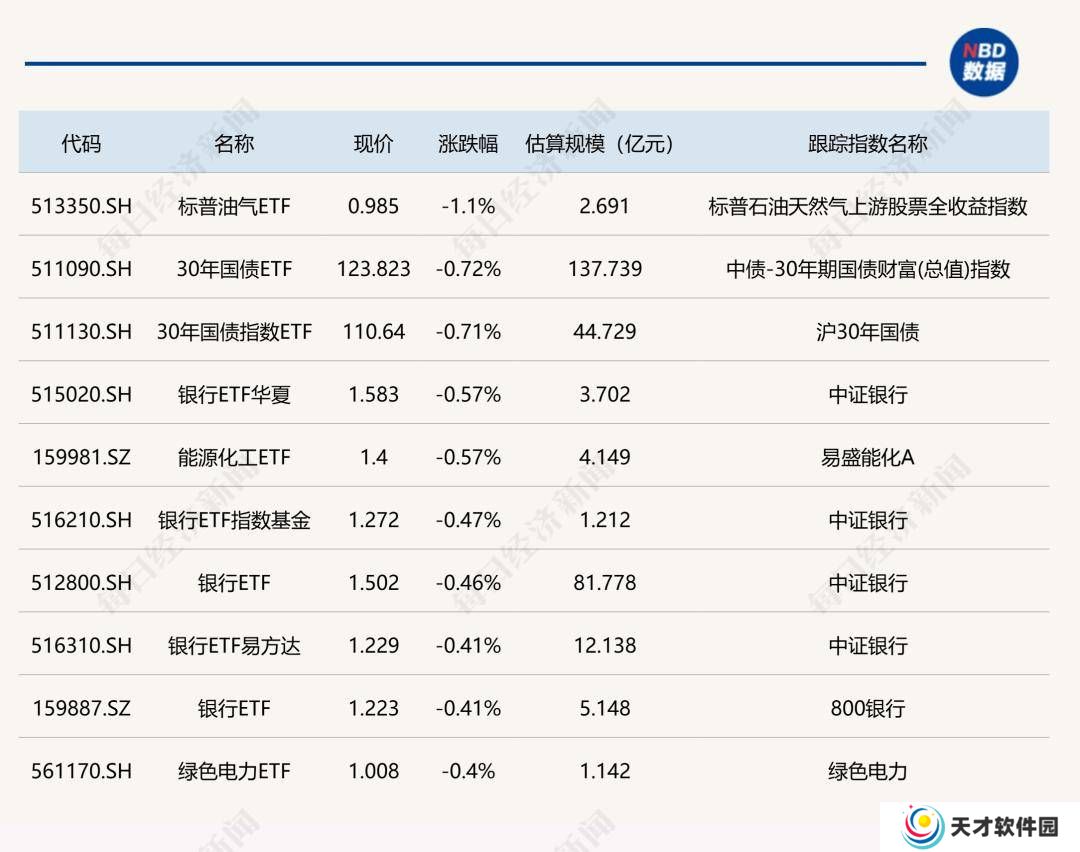
Task: Select code 561170.SH
Action: coord(81,771)
